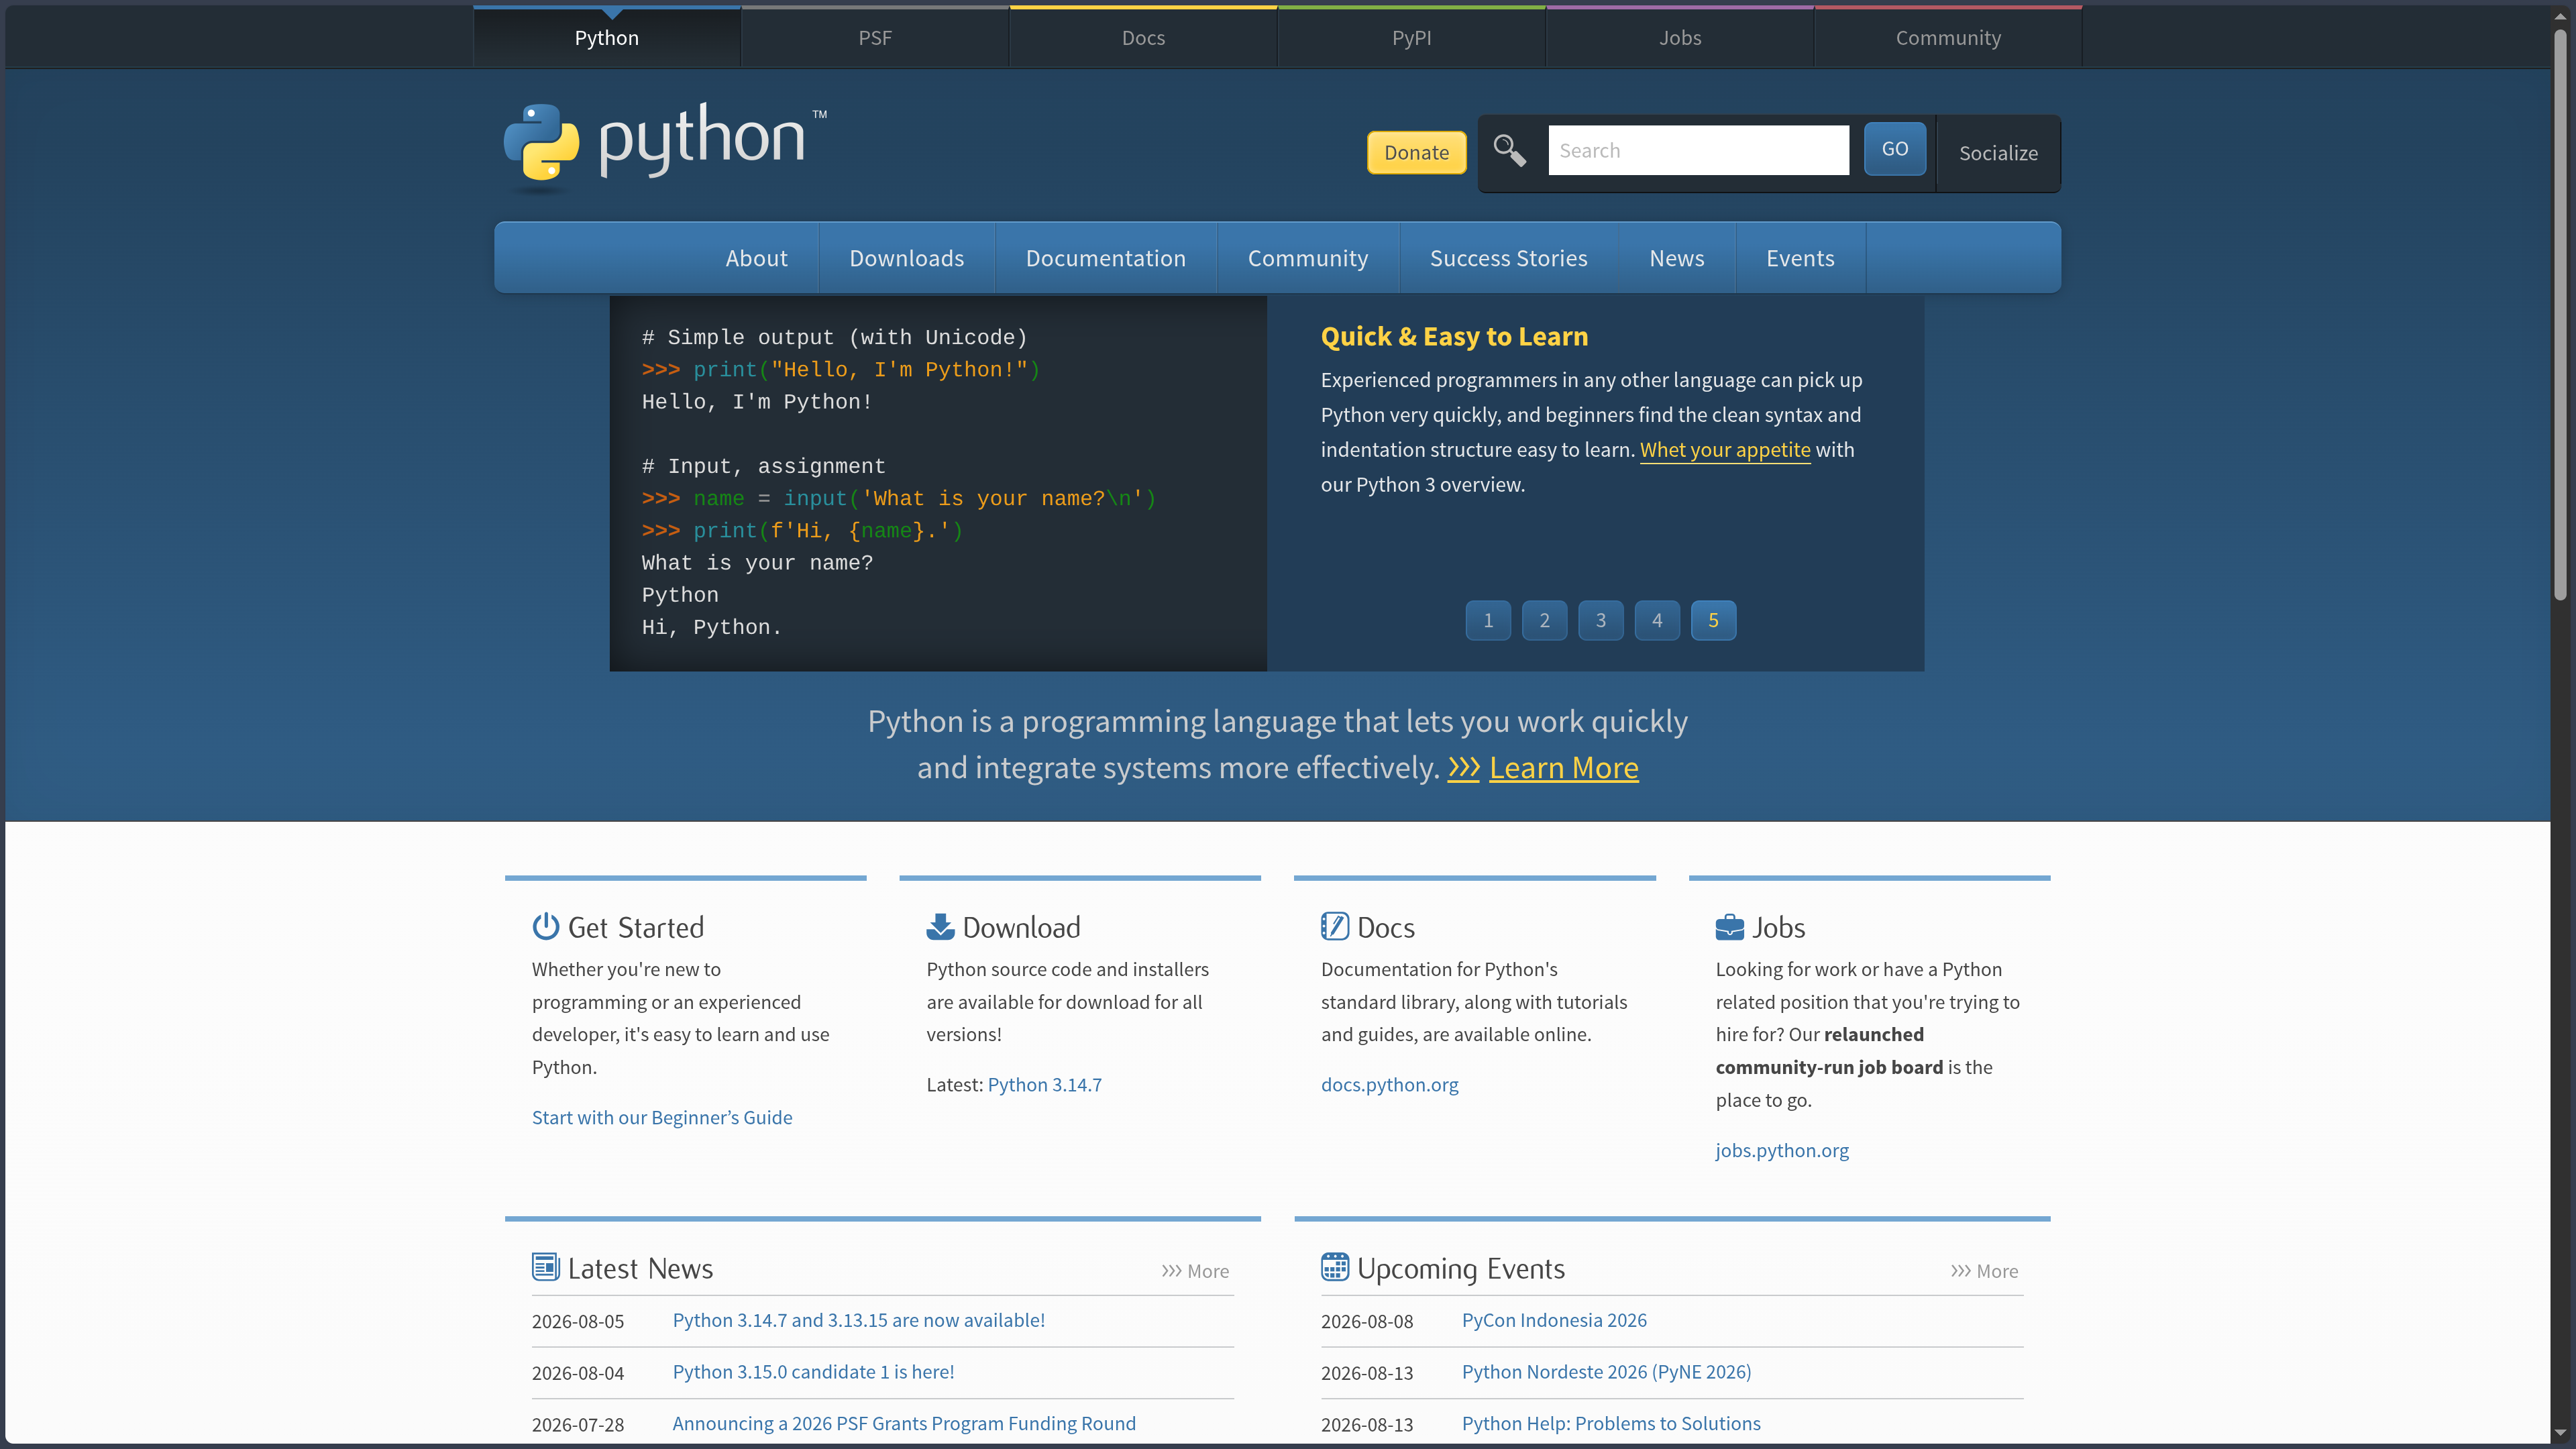The image size is (2576, 1449).
Task: Switch to slide 3 in the carousel
Action: 1600,620
